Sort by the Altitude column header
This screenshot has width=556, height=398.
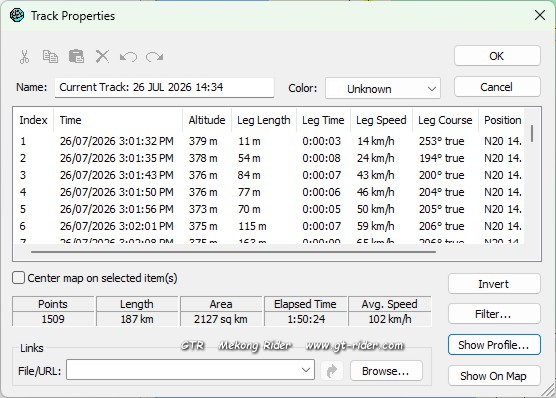[207, 120]
